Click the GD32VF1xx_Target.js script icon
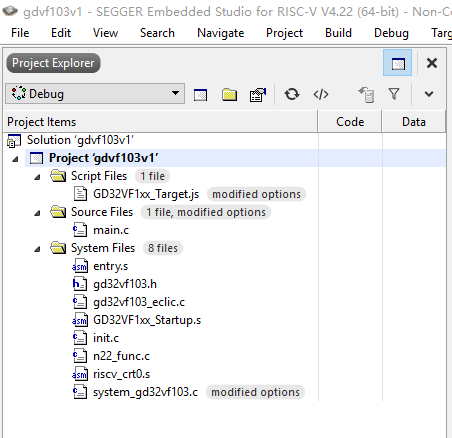452x438 pixels. 80,194
